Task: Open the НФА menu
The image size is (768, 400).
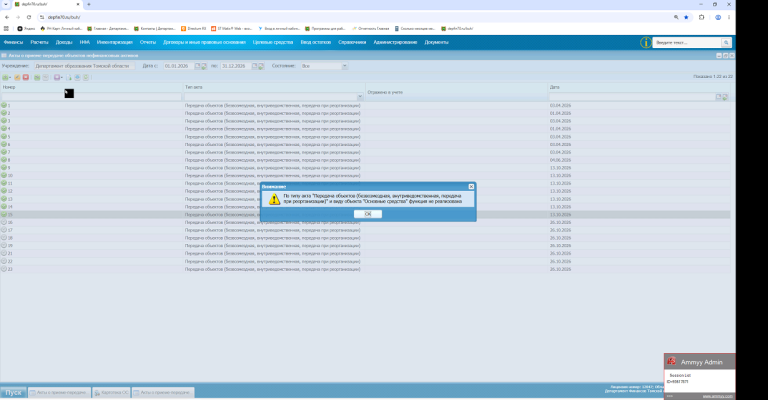Action: 85,43
